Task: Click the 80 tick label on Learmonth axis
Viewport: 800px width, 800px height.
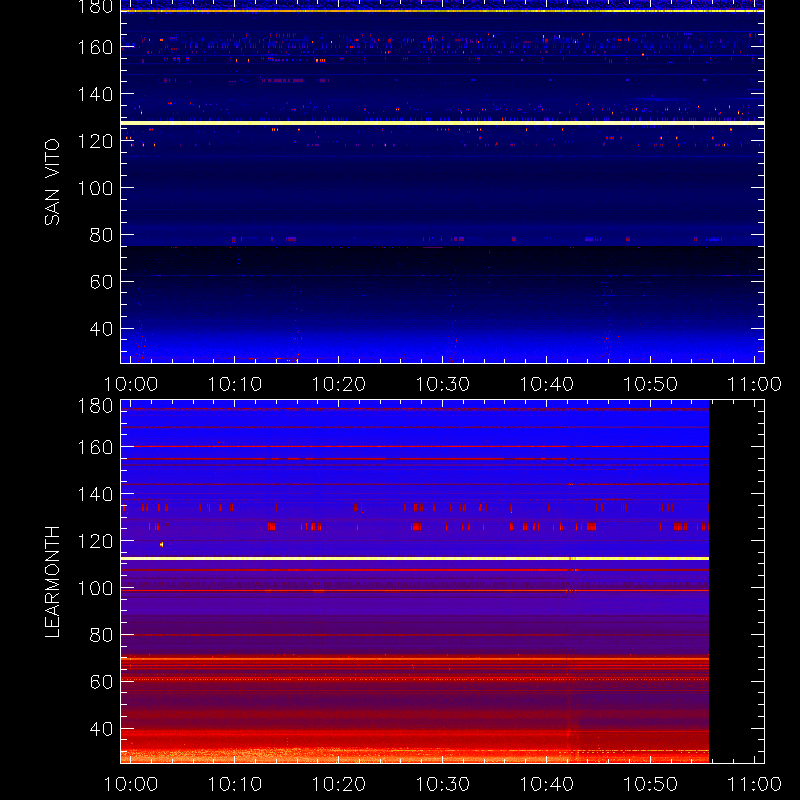Action: point(101,635)
